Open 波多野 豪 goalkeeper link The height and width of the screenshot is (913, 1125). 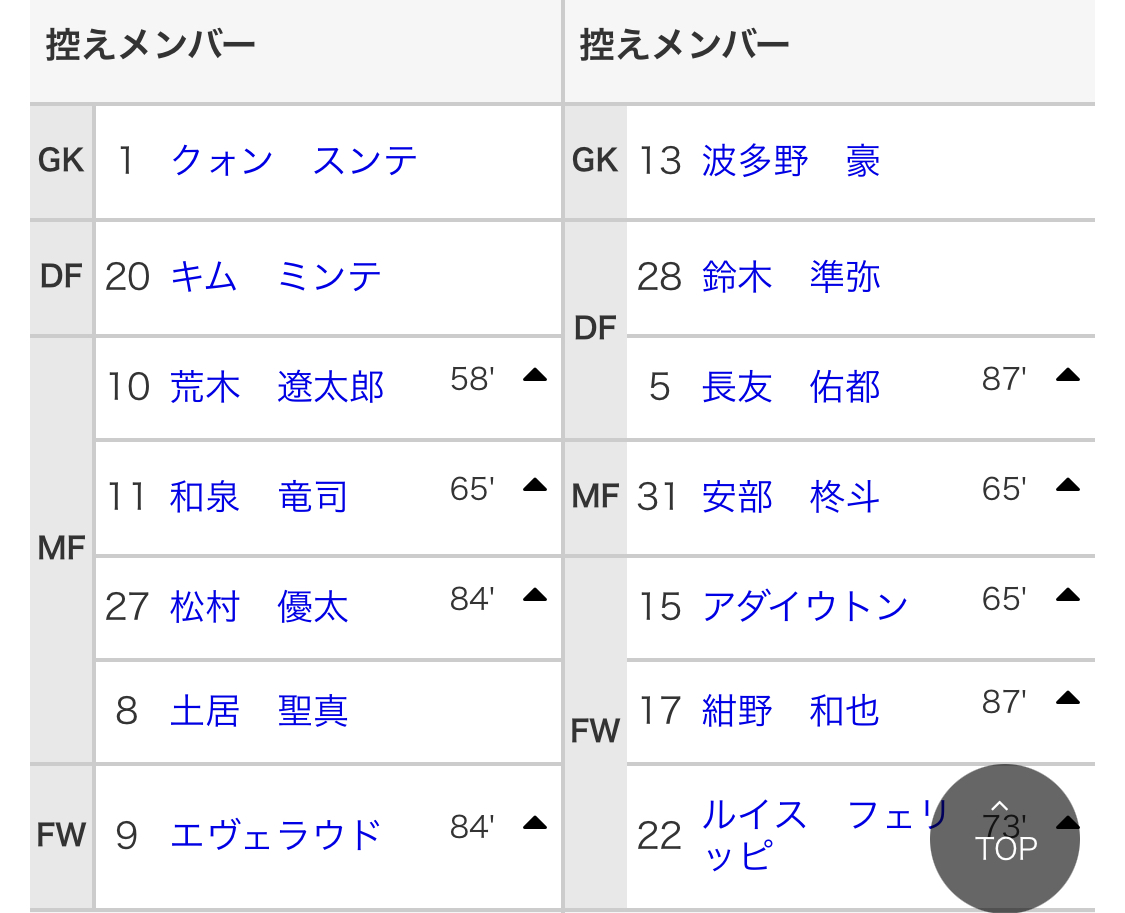tap(790, 161)
